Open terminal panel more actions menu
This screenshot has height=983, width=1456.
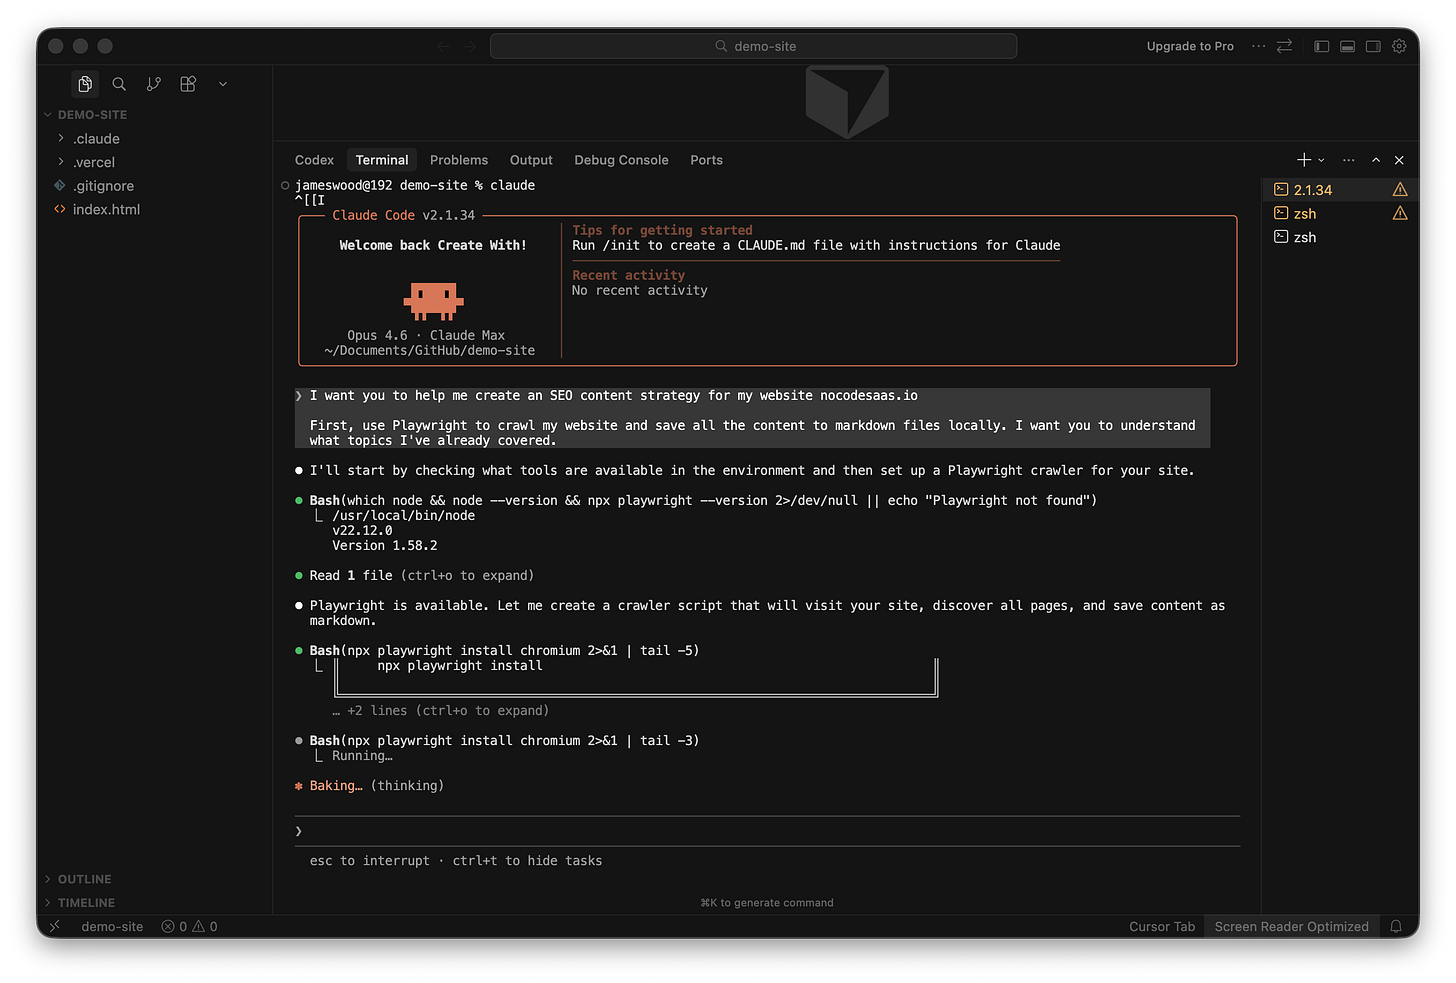[x=1349, y=160]
